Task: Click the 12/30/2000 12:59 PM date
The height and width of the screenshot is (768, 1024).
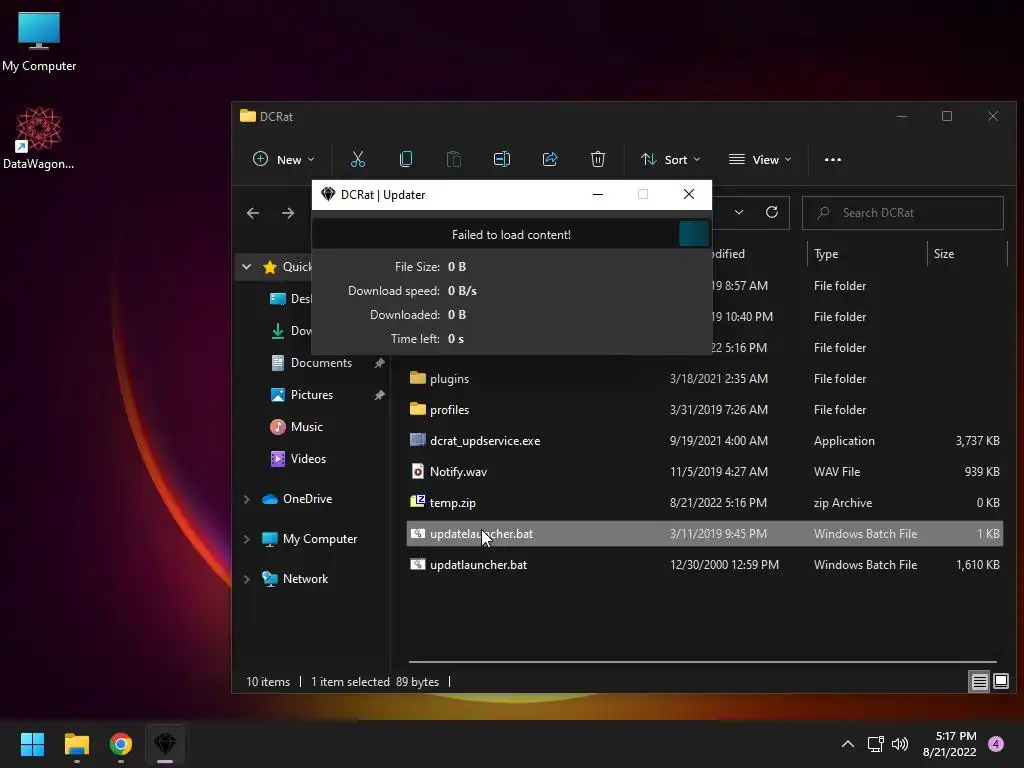Action: tap(724, 565)
